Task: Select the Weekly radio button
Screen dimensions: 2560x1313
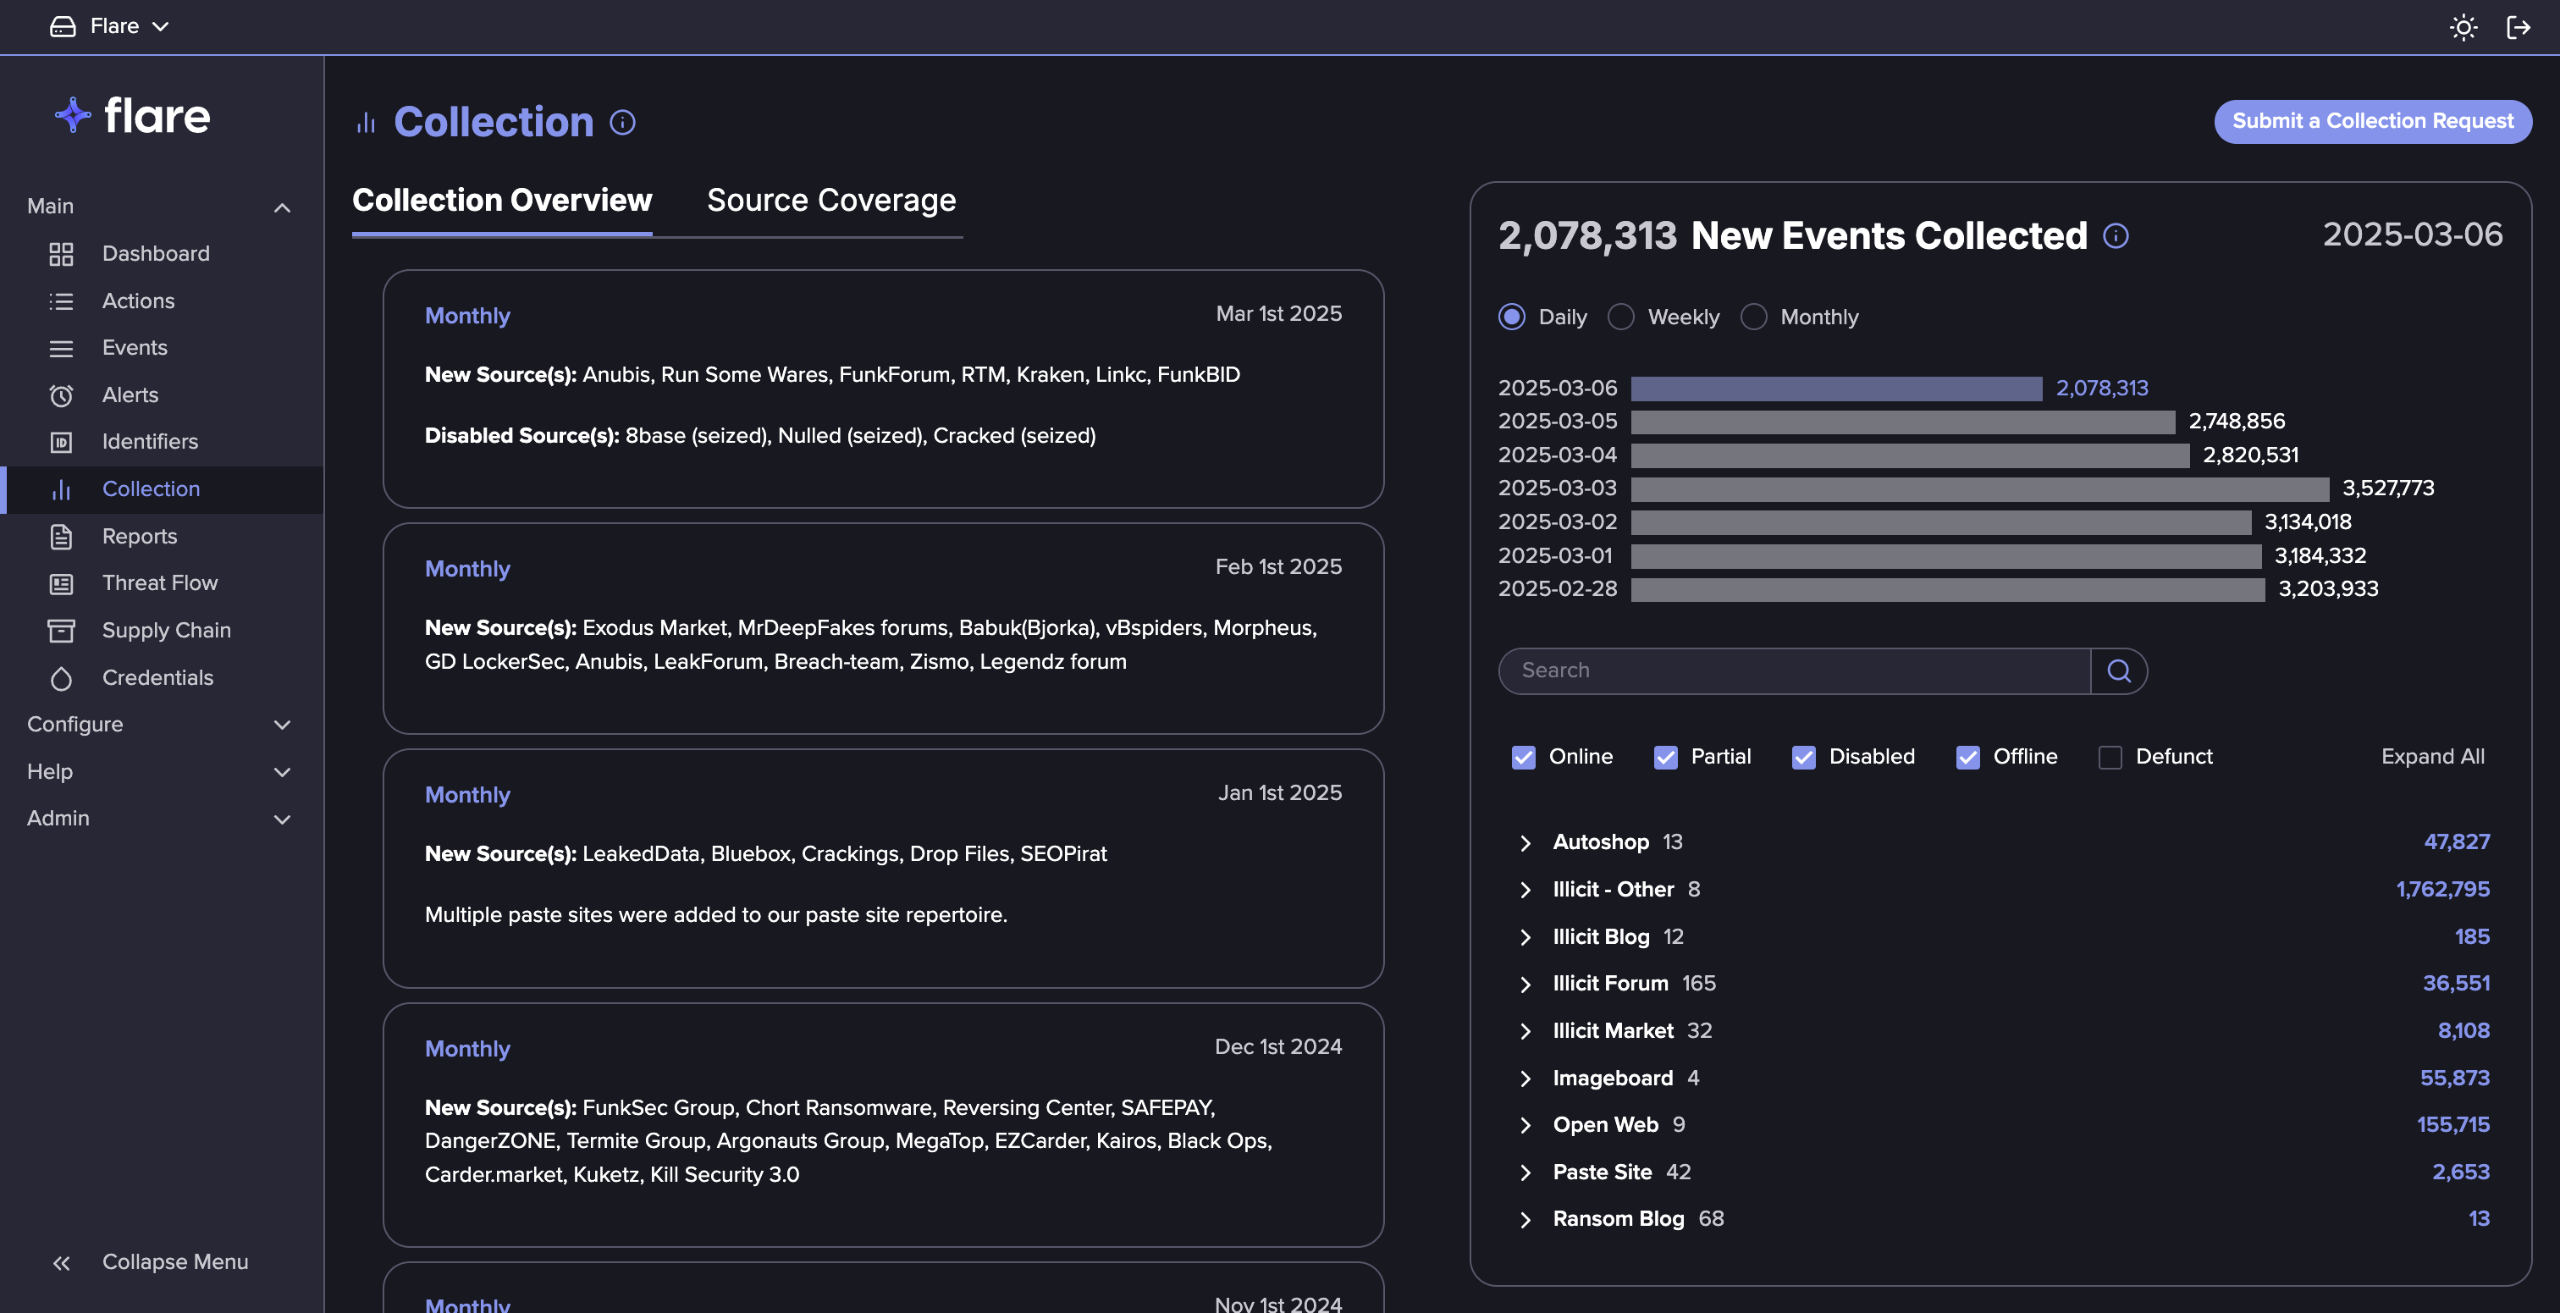Action: click(x=1620, y=317)
